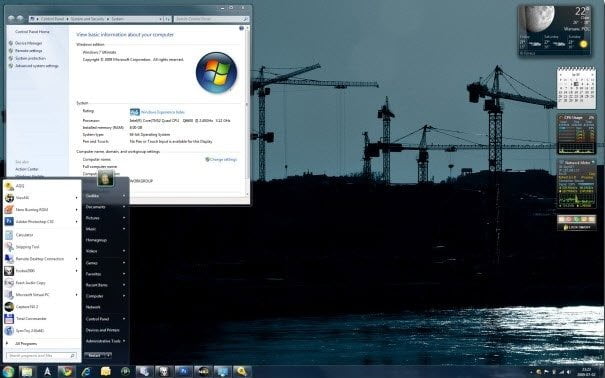605x378 pixels.
Task: Open the Photoshop taskbar button
Action: click(184, 371)
